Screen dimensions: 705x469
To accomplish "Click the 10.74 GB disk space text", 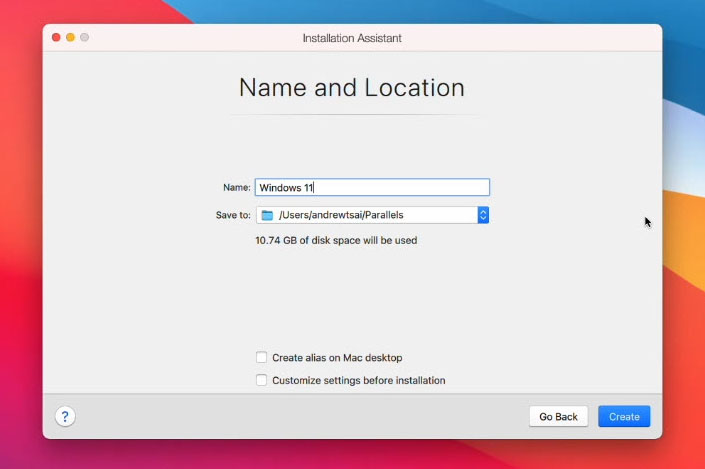I will tap(336, 240).
